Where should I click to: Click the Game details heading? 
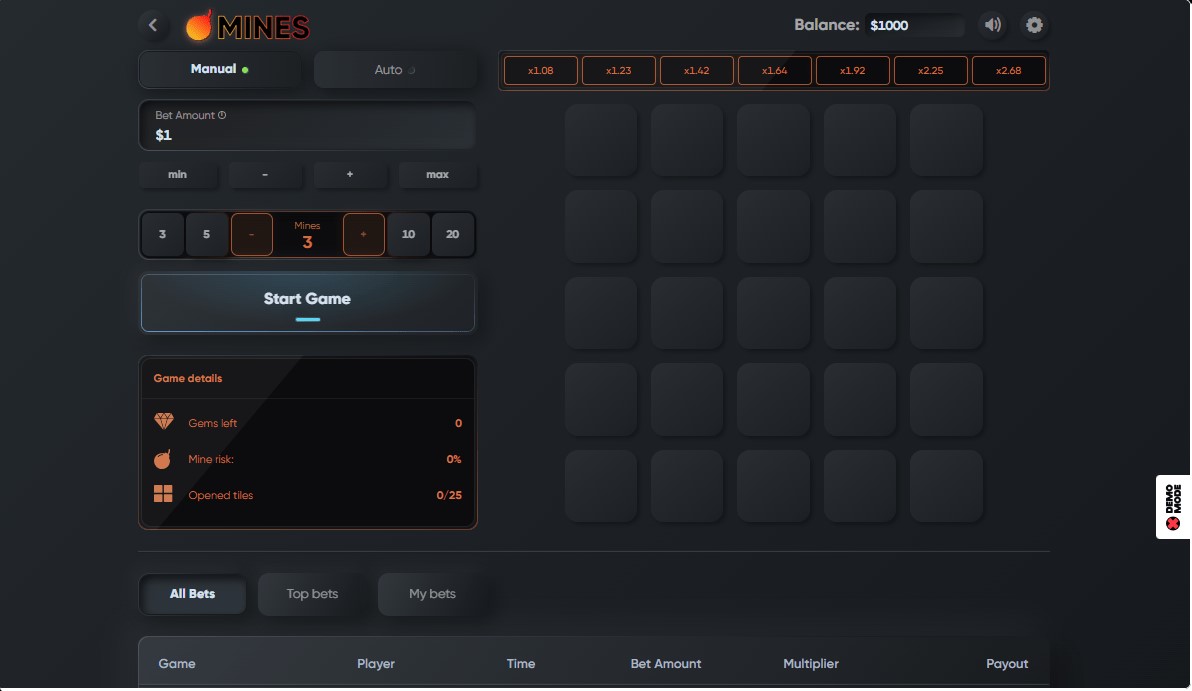click(x=188, y=378)
